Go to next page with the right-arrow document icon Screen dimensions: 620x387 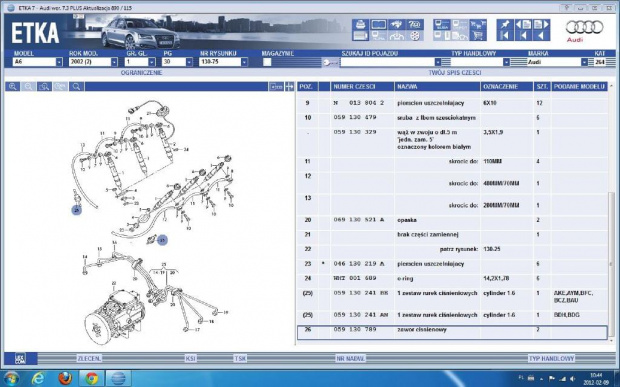click(x=542, y=25)
